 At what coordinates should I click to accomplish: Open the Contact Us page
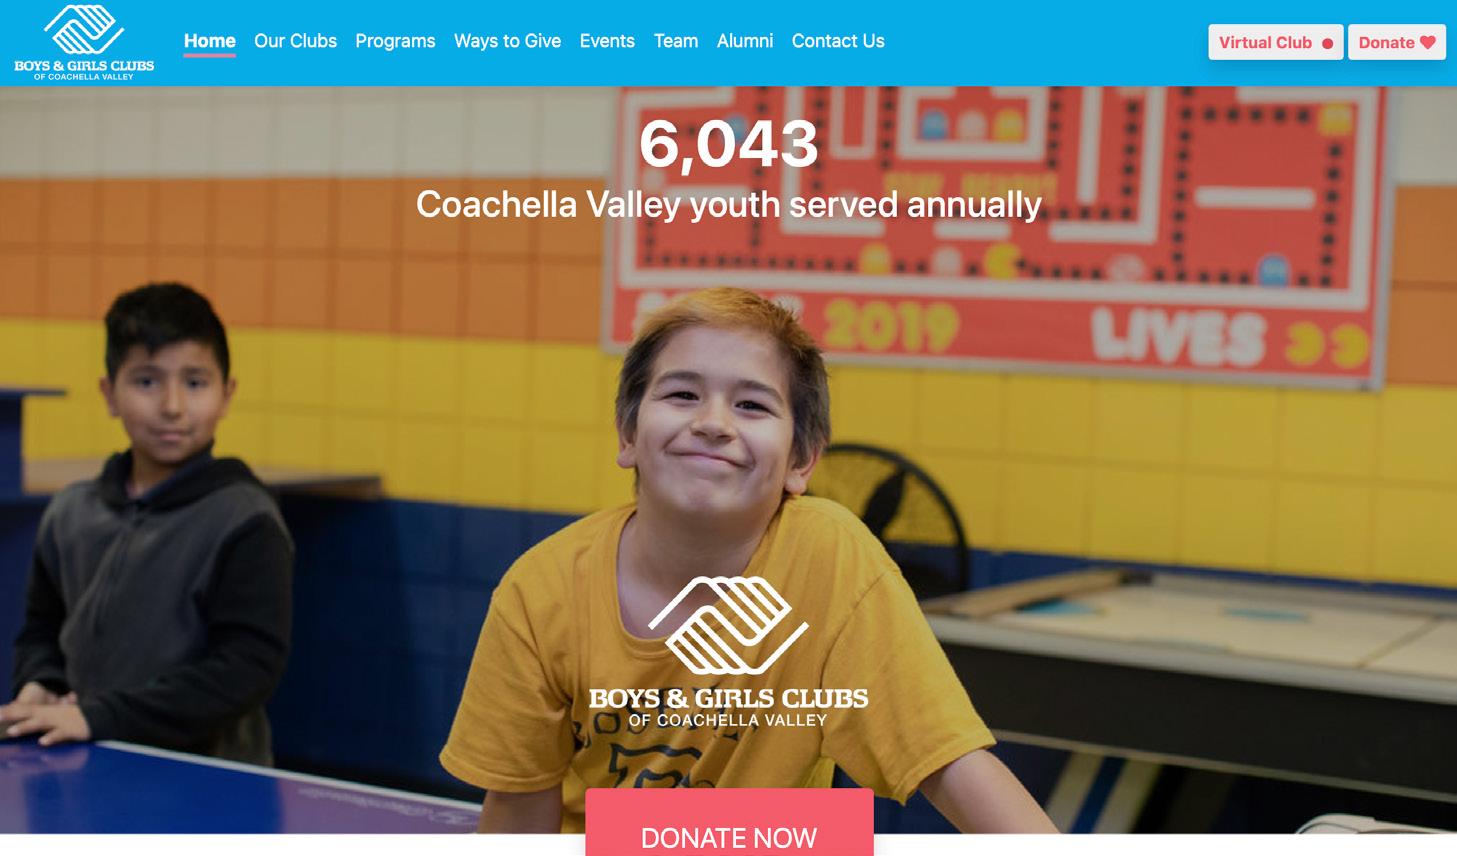click(838, 41)
